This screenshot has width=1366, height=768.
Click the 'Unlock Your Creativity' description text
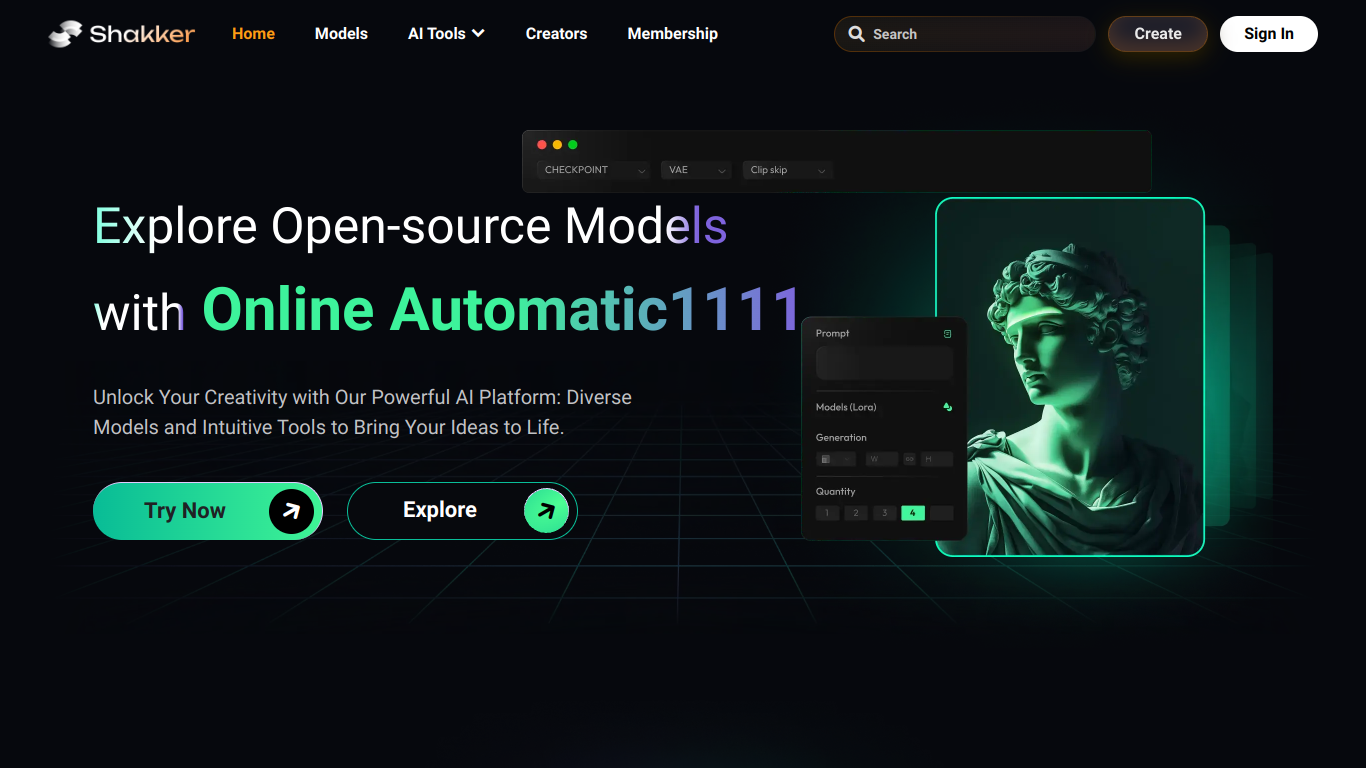(x=362, y=412)
